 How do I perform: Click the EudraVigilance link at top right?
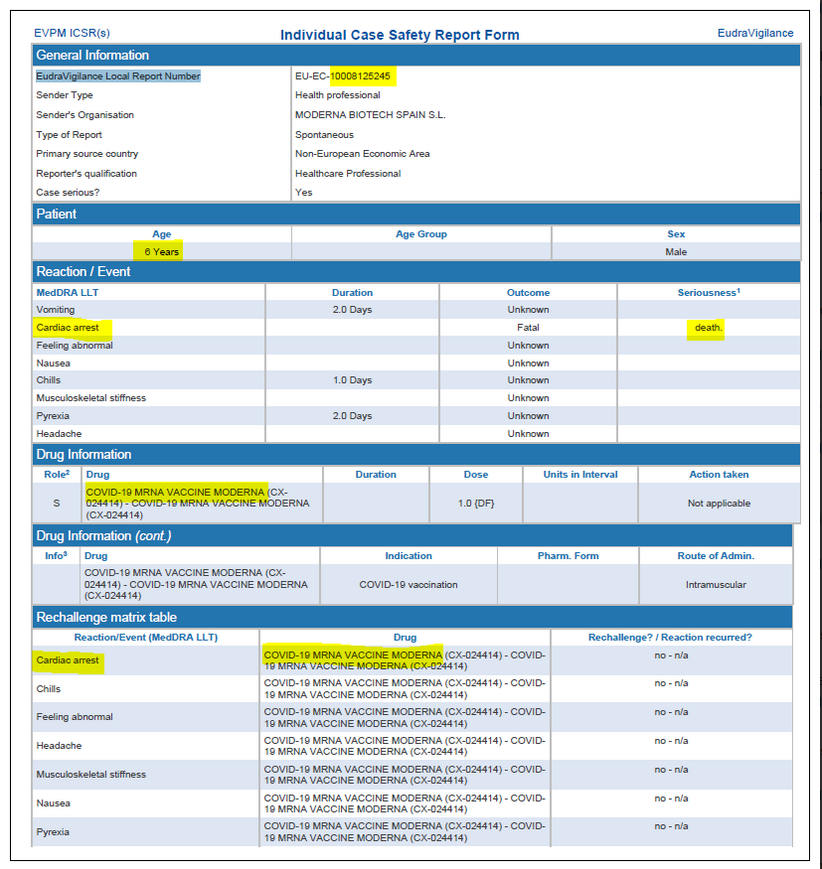tap(755, 33)
